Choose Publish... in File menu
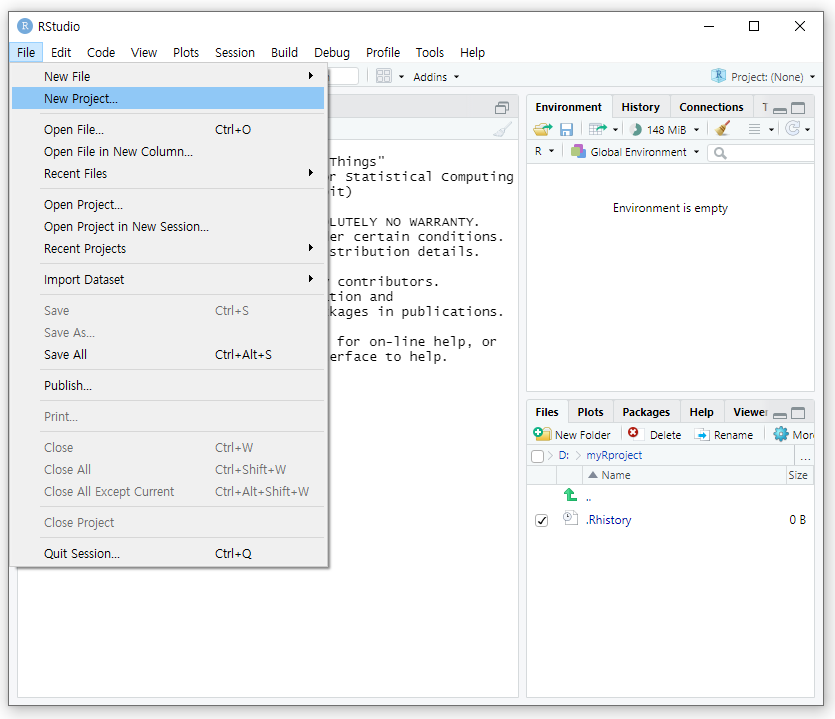Image resolution: width=835 pixels, height=719 pixels. [x=168, y=386]
